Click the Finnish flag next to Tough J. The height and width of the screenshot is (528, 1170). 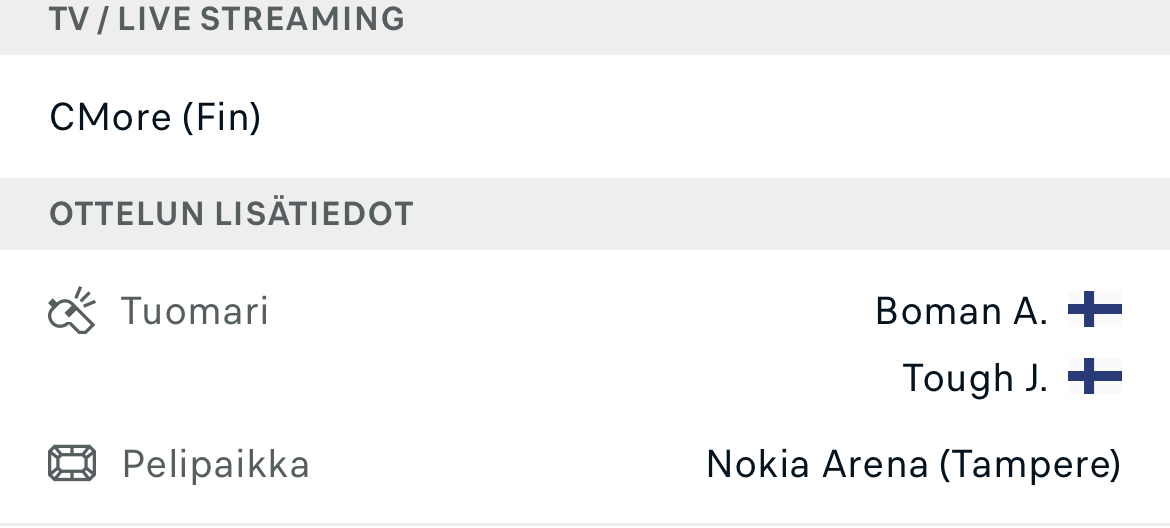(1095, 377)
